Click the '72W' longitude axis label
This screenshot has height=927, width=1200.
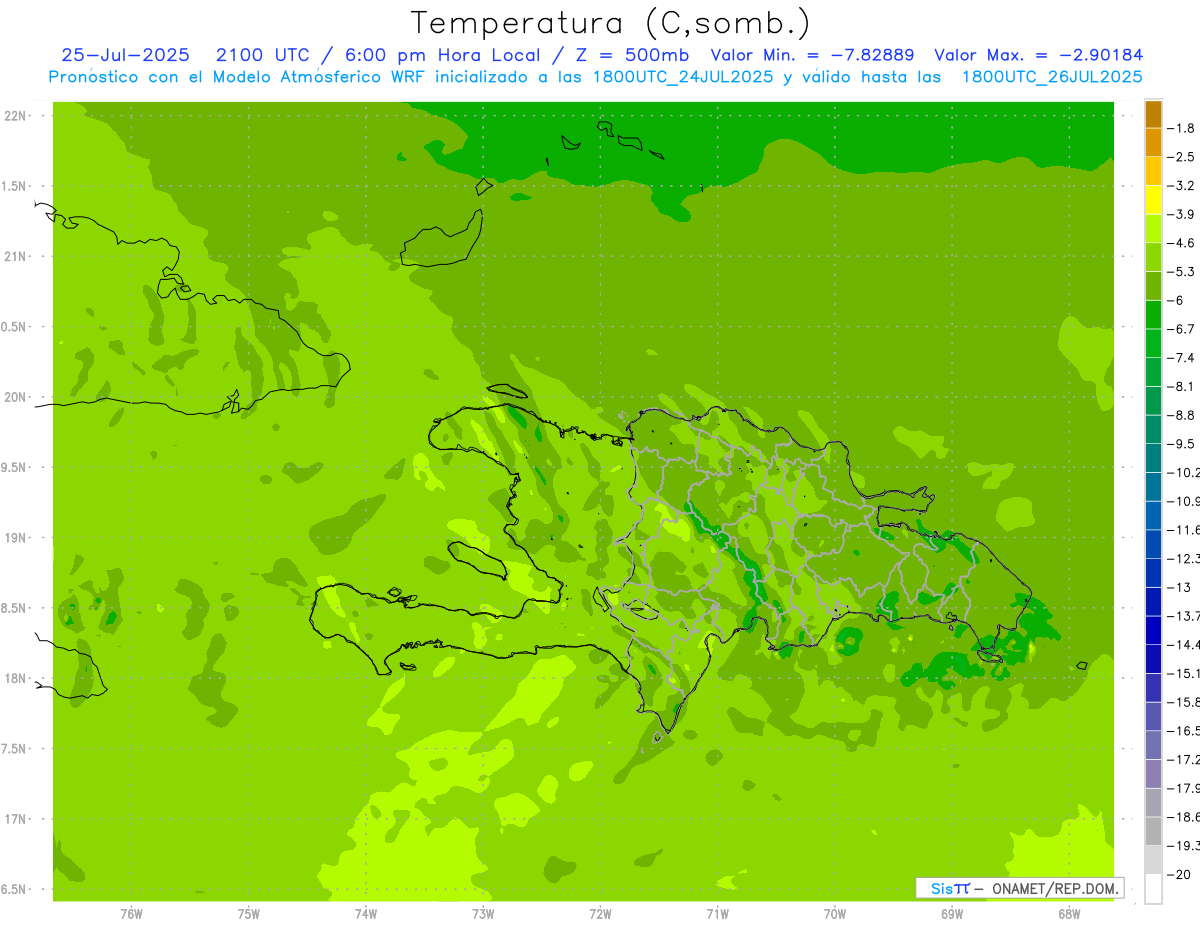600,914
